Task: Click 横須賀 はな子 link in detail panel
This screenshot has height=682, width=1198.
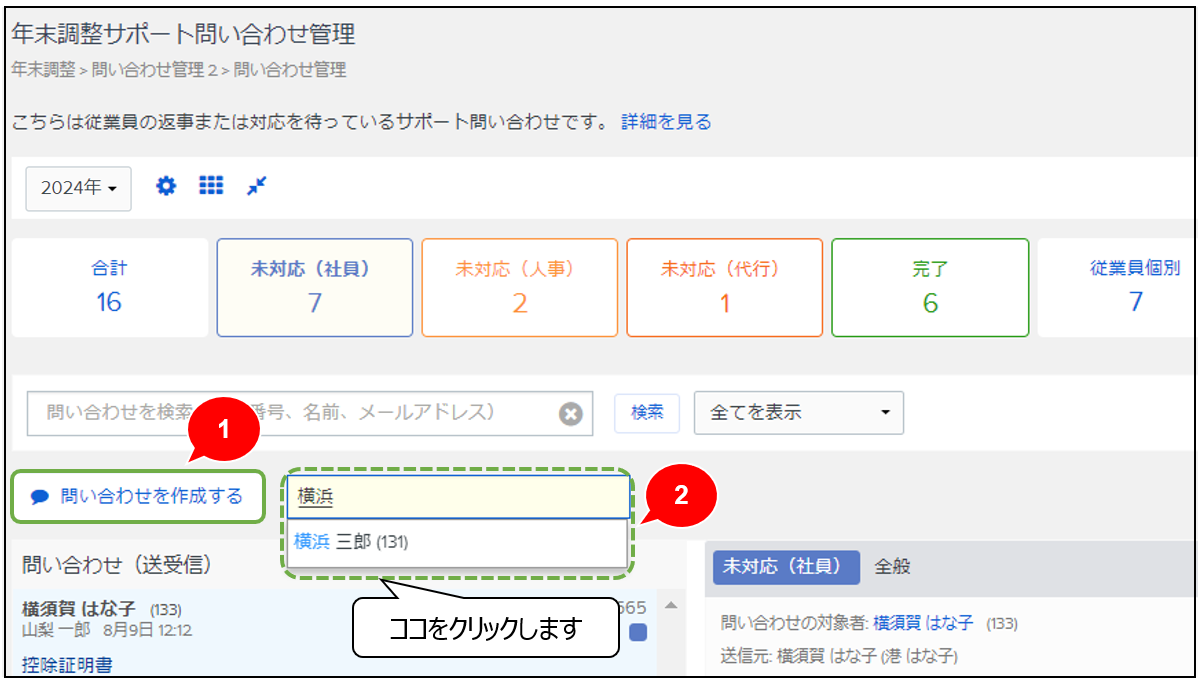Action: click(922, 623)
